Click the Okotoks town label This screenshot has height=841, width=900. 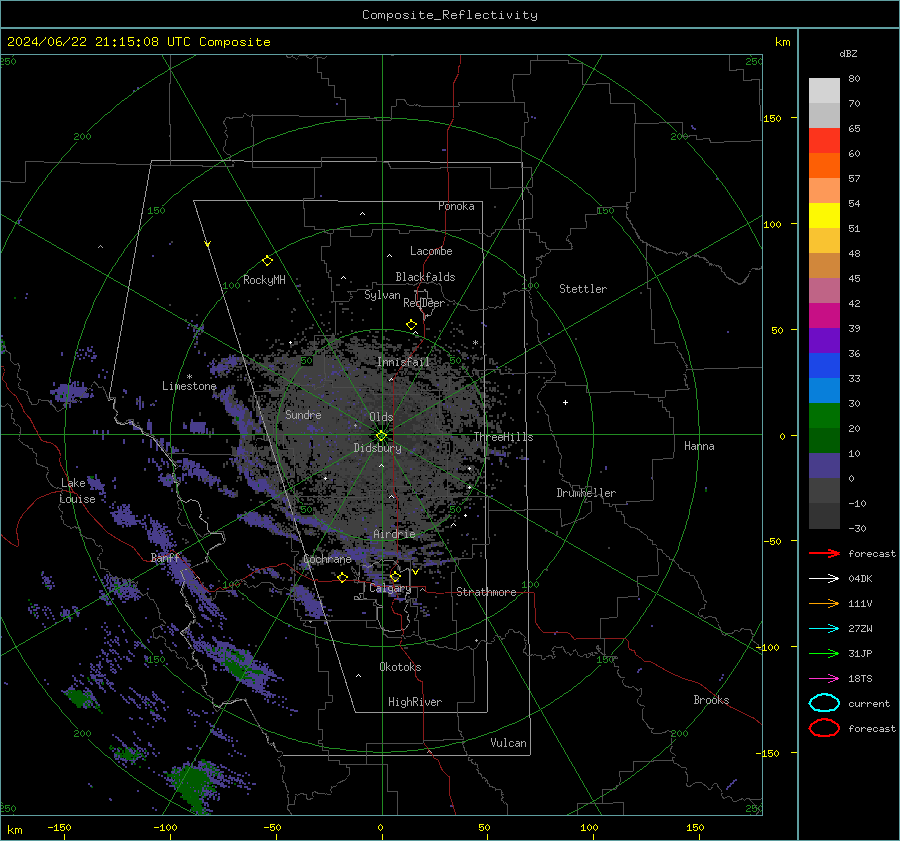pyautogui.click(x=400, y=667)
